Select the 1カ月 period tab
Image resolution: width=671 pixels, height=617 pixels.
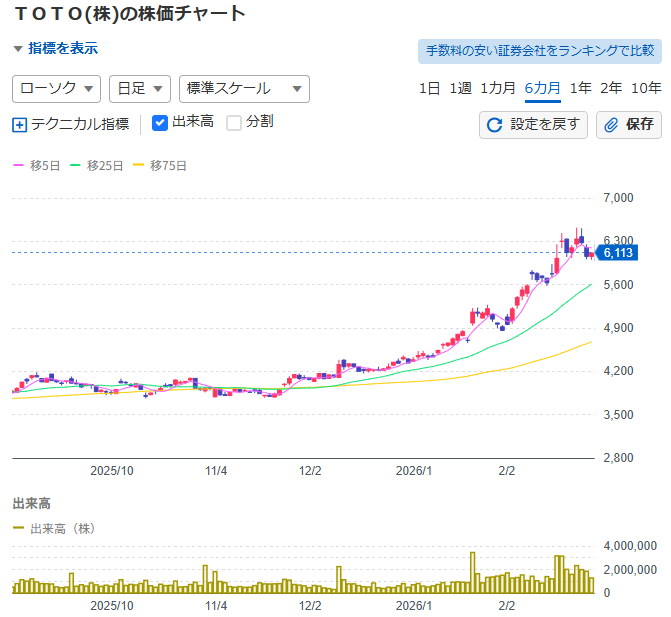(x=497, y=88)
